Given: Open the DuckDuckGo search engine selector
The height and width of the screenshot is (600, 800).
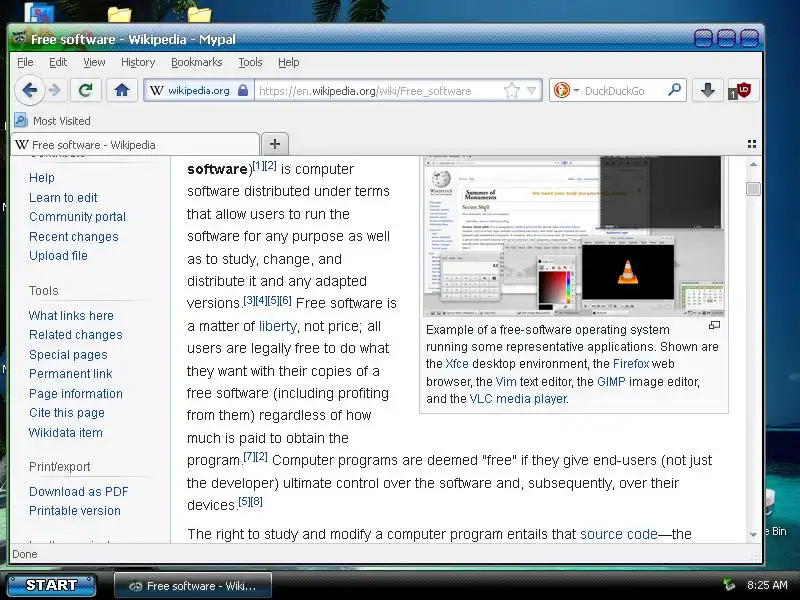Looking at the screenshot, I should (566, 91).
